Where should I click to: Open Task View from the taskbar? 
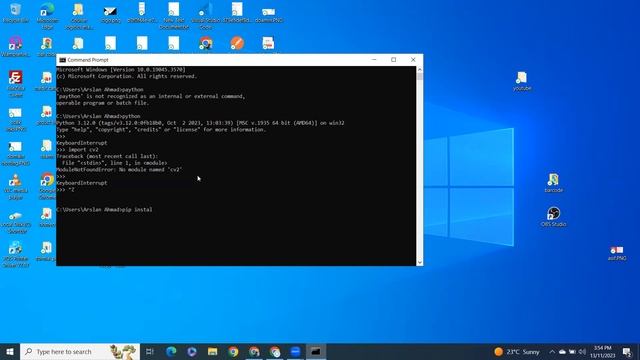[x=150, y=351]
